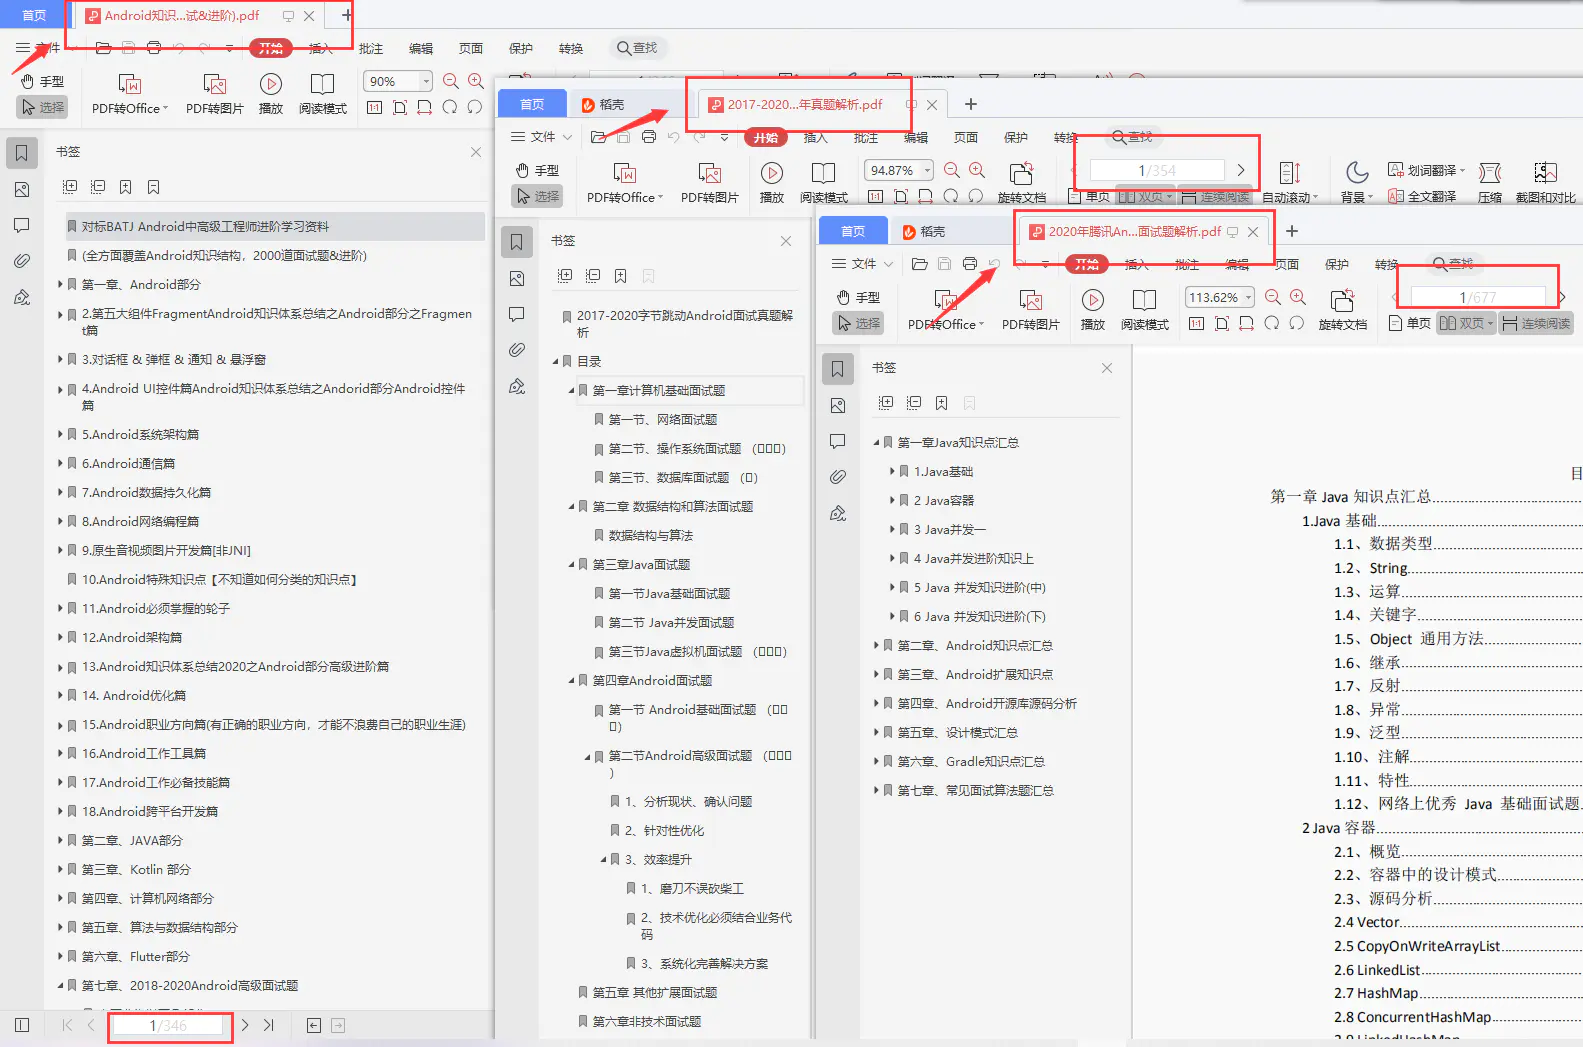Screen dimensions: 1583x1047
Task: Click open-folder icon in 2020年腾讯 window
Action: pyautogui.click(x=920, y=264)
